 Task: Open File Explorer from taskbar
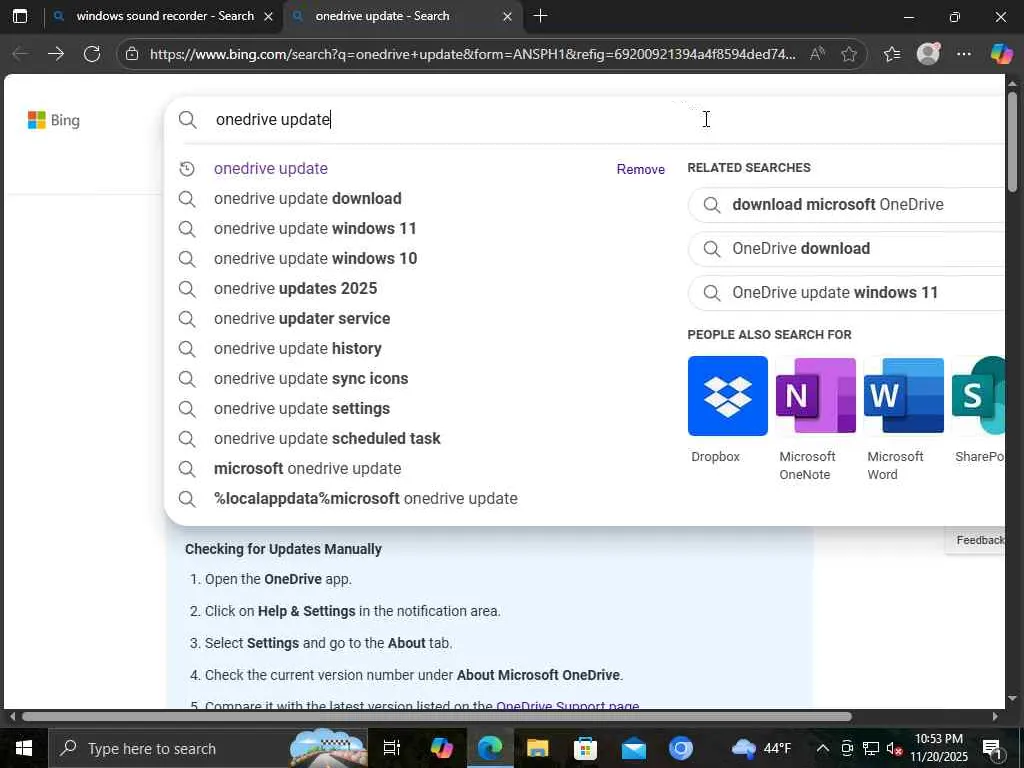coord(537,748)
